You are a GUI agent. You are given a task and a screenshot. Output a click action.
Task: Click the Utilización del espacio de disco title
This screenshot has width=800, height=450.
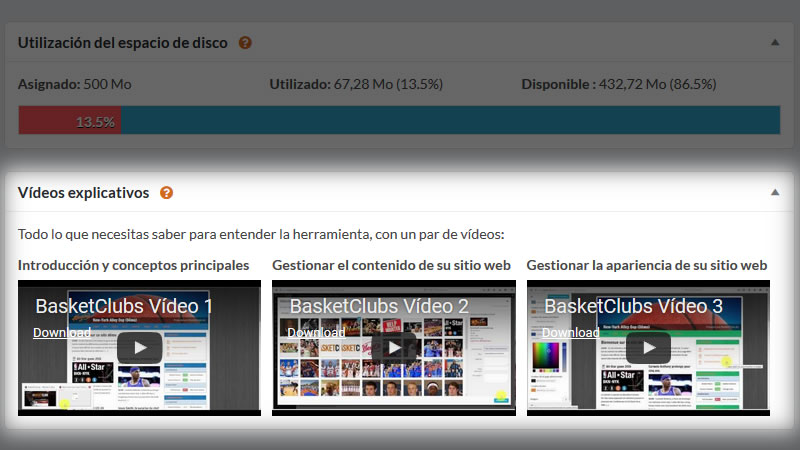pyautogui.click(x=122, y=43)
